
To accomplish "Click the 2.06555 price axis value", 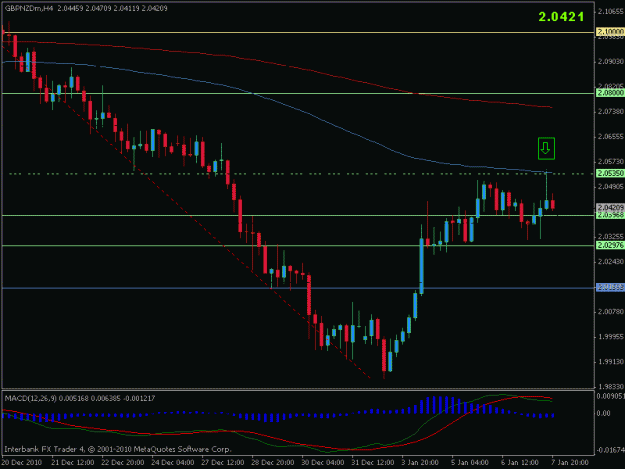I will tap(610, 137).
